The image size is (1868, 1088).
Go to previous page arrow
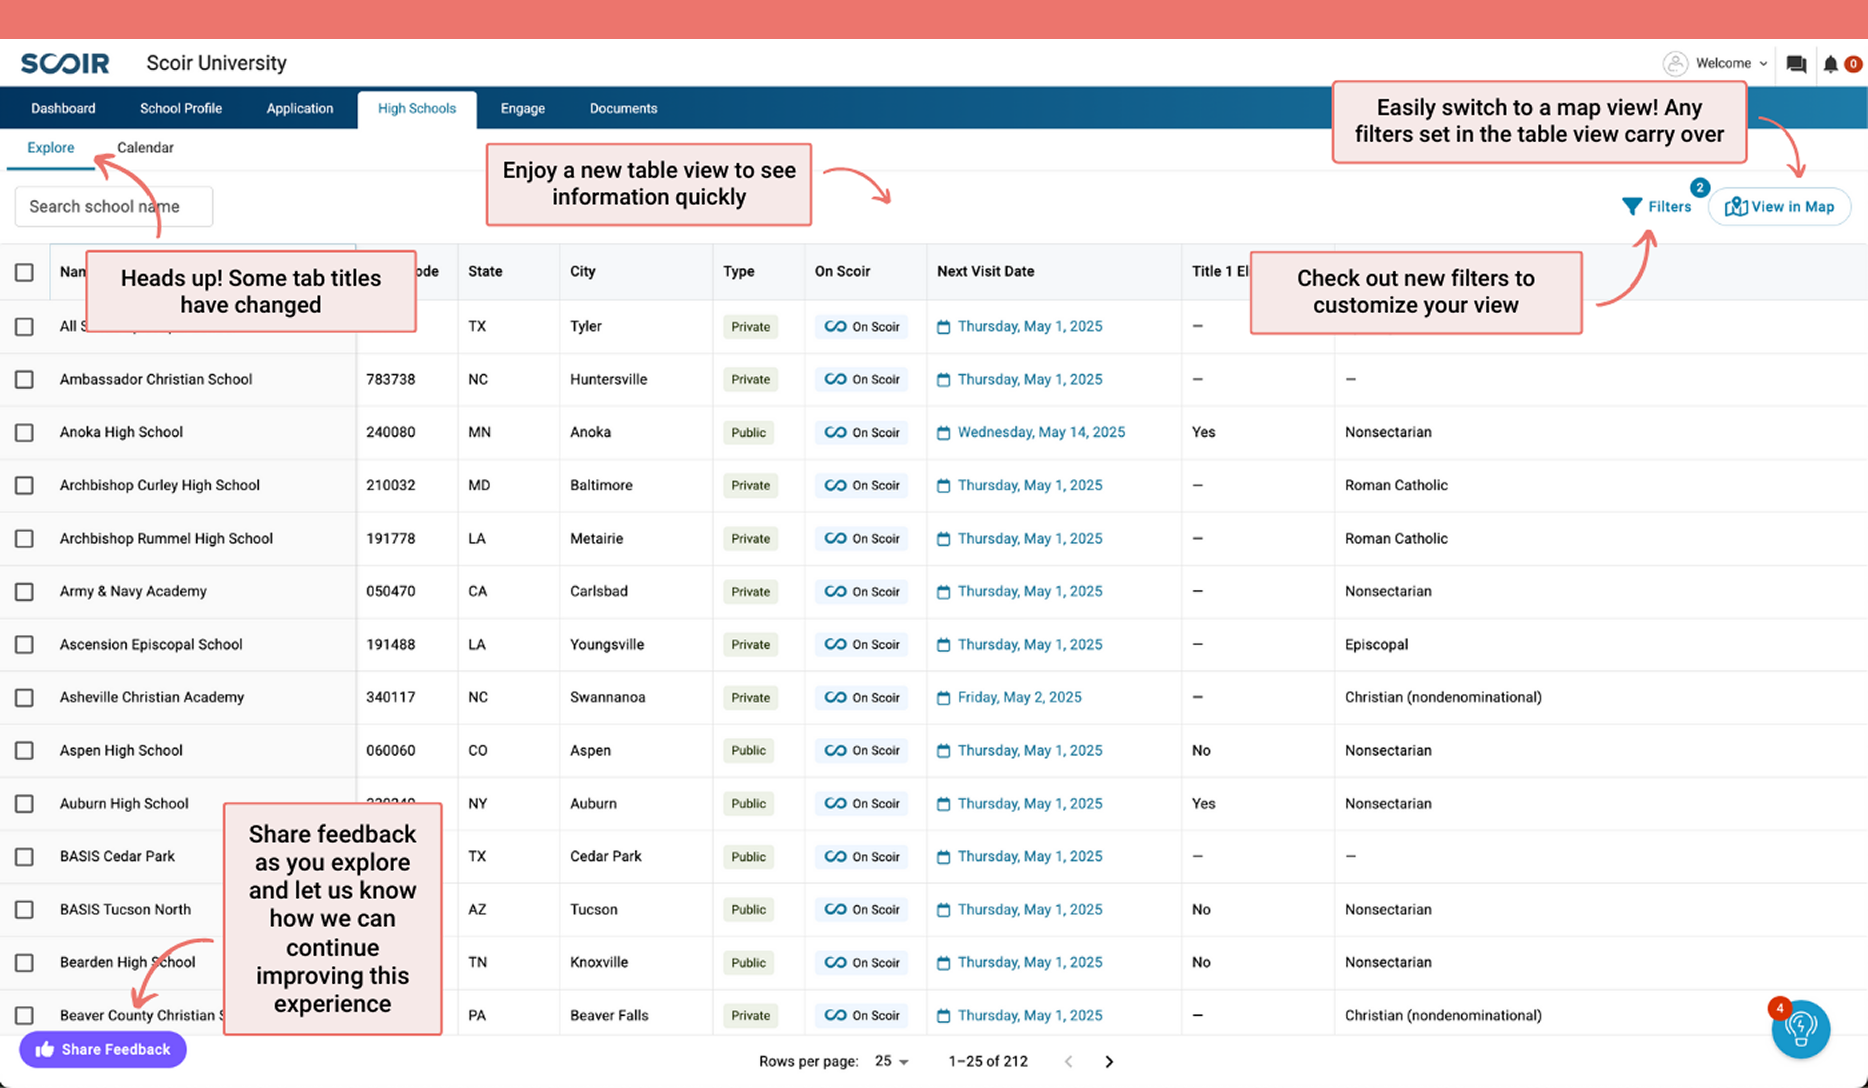1068,1061
